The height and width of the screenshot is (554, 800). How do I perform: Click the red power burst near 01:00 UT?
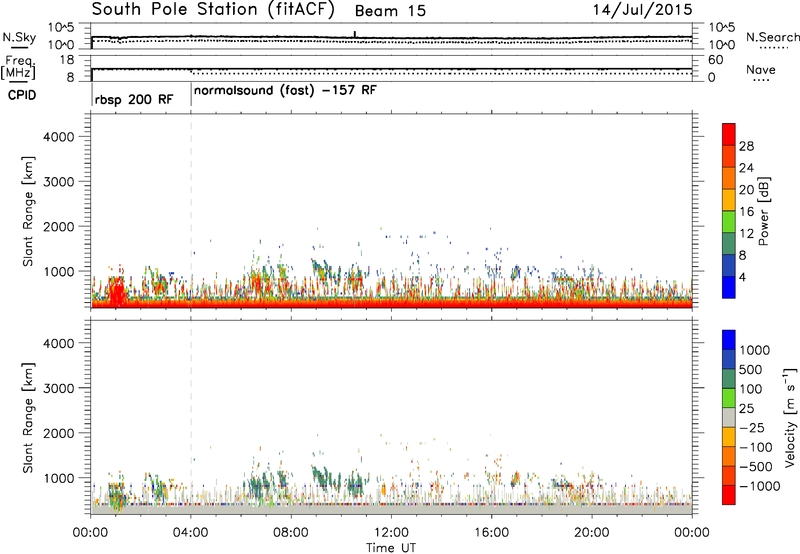click(117, 291)
